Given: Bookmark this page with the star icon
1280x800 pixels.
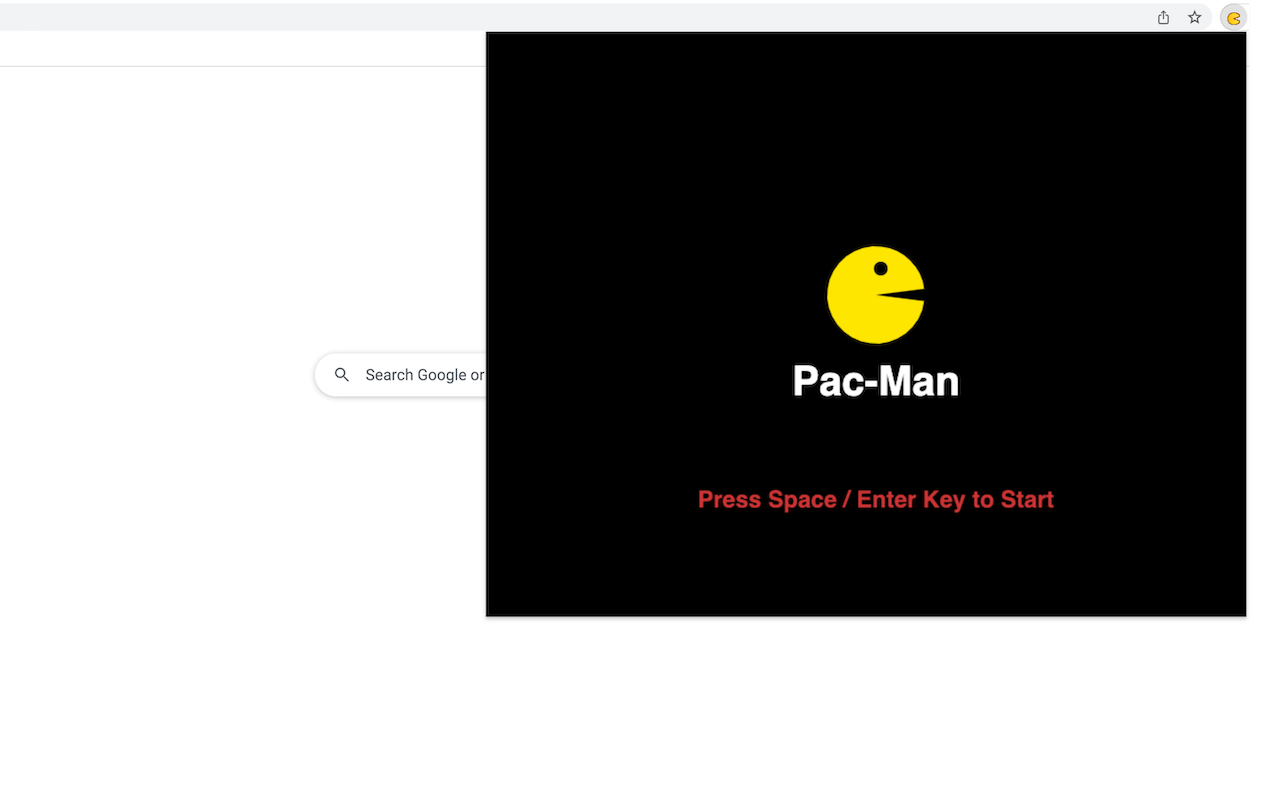Looking at the screenshot, I should 1194,17.
